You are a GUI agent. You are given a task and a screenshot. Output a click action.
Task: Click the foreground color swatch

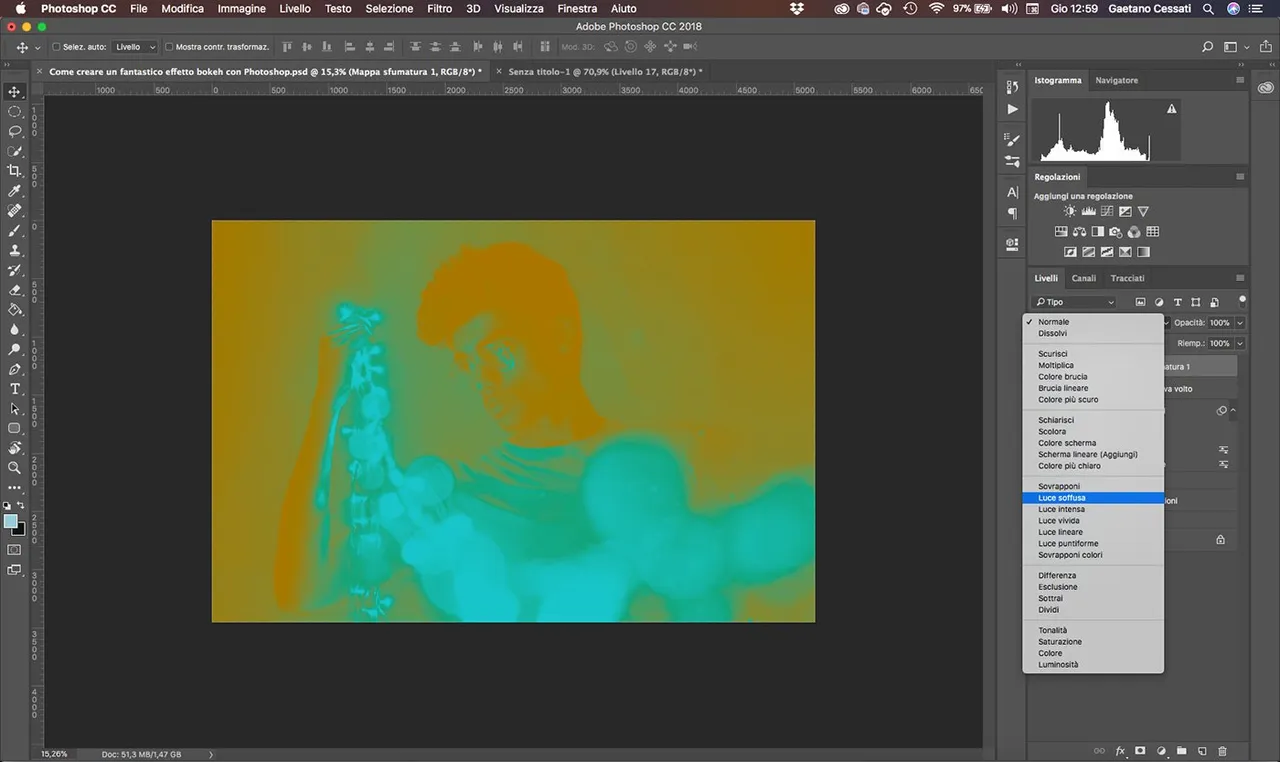(x=11, y=521)
